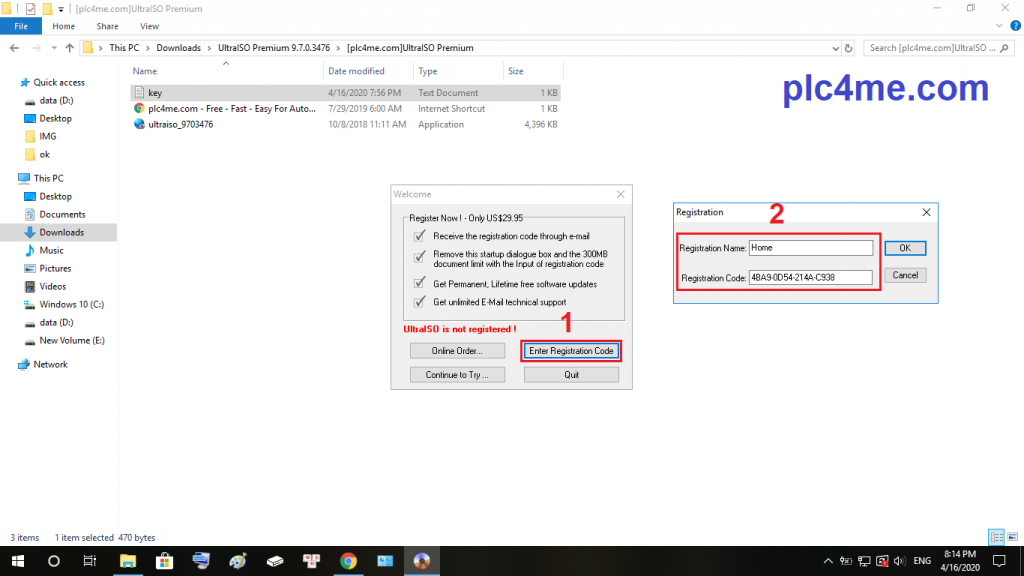Viewport: 1024px width, 576px height.
Task: Click the search magnifier icon
Action: tap(1004, 48)
